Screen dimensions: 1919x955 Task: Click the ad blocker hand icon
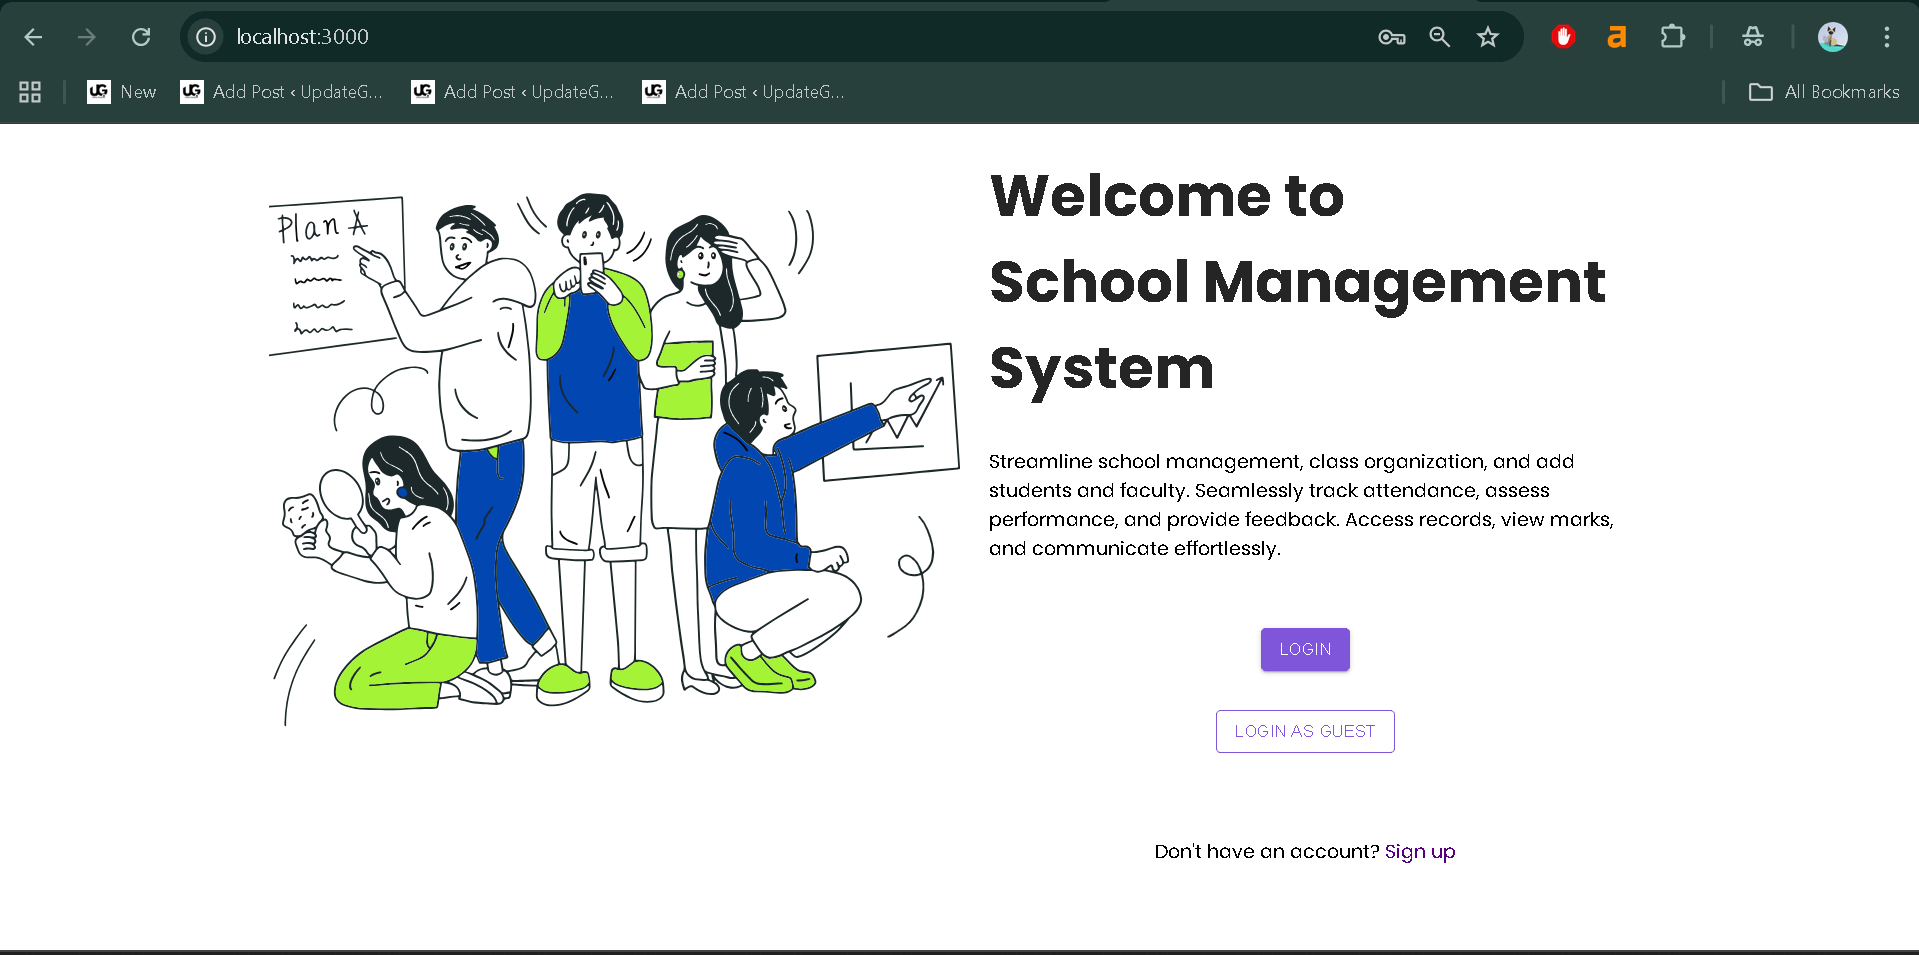[1563, 36]
